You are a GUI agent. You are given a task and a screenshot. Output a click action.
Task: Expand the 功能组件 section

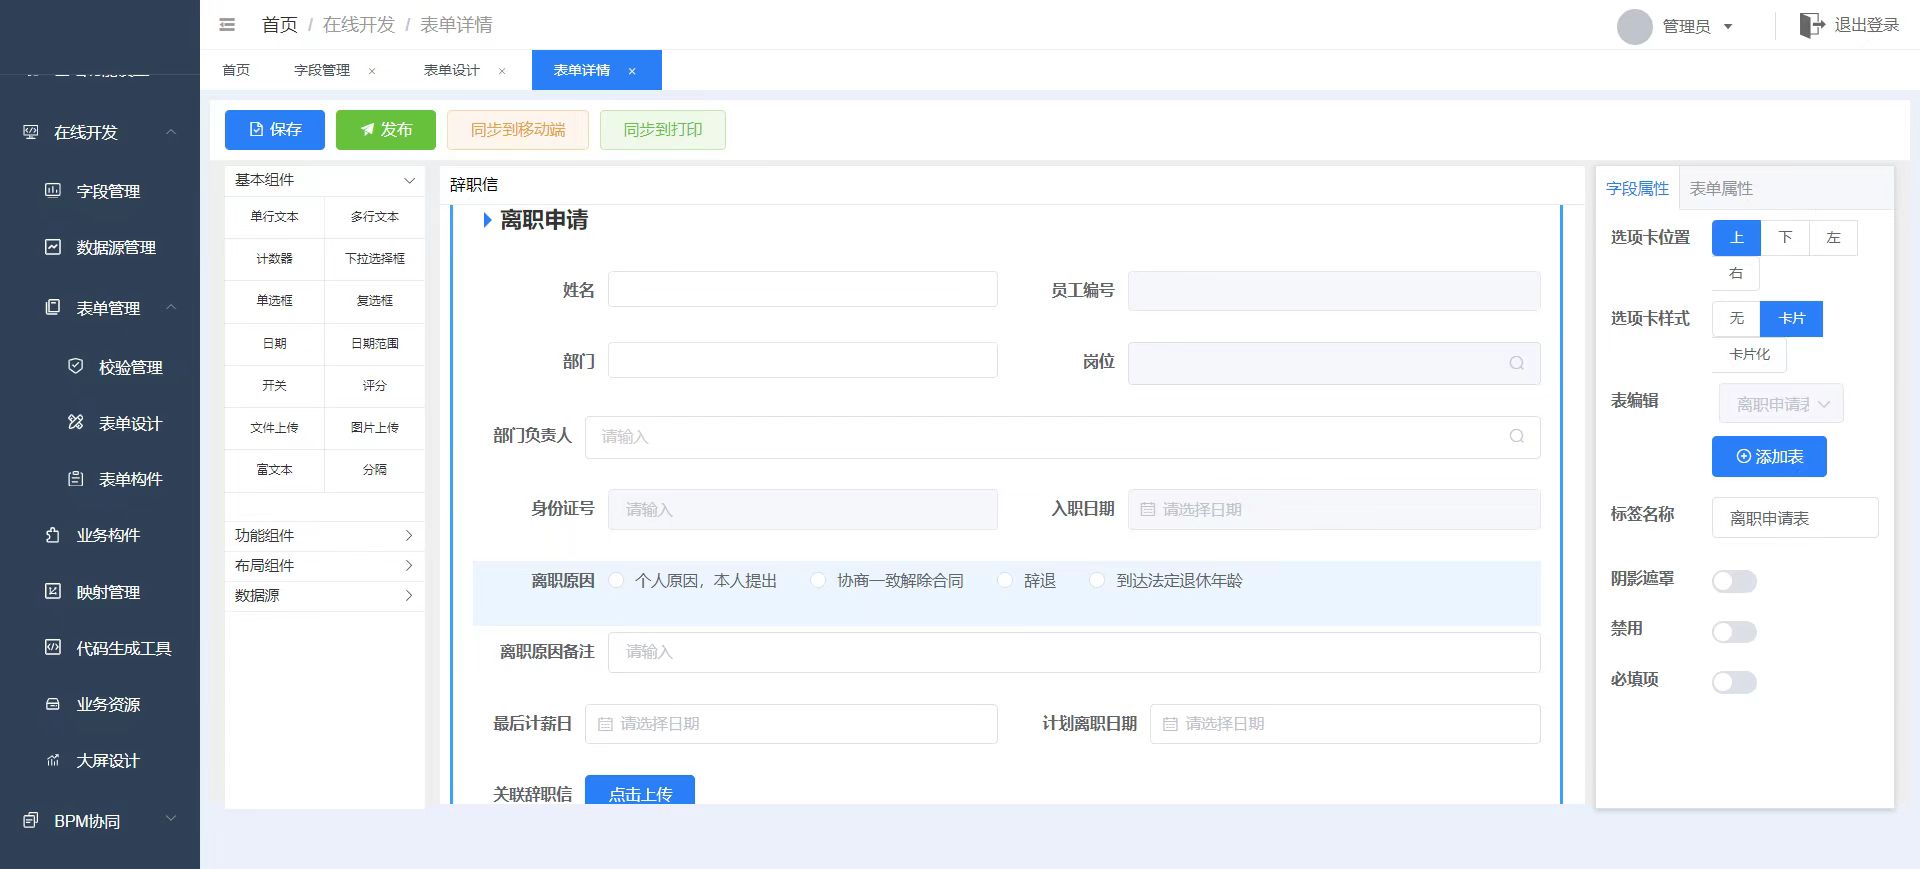point(409,536)
